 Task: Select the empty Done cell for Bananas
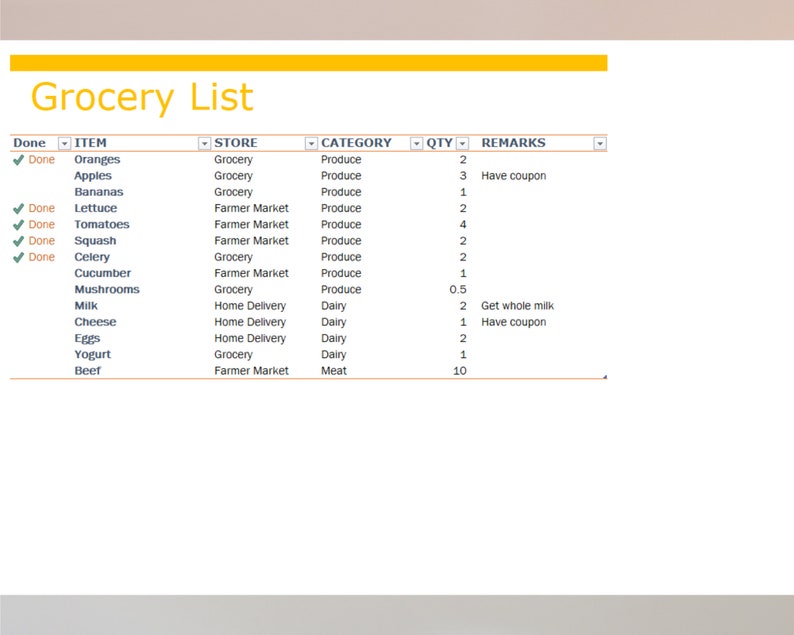(x=40, y=192)
